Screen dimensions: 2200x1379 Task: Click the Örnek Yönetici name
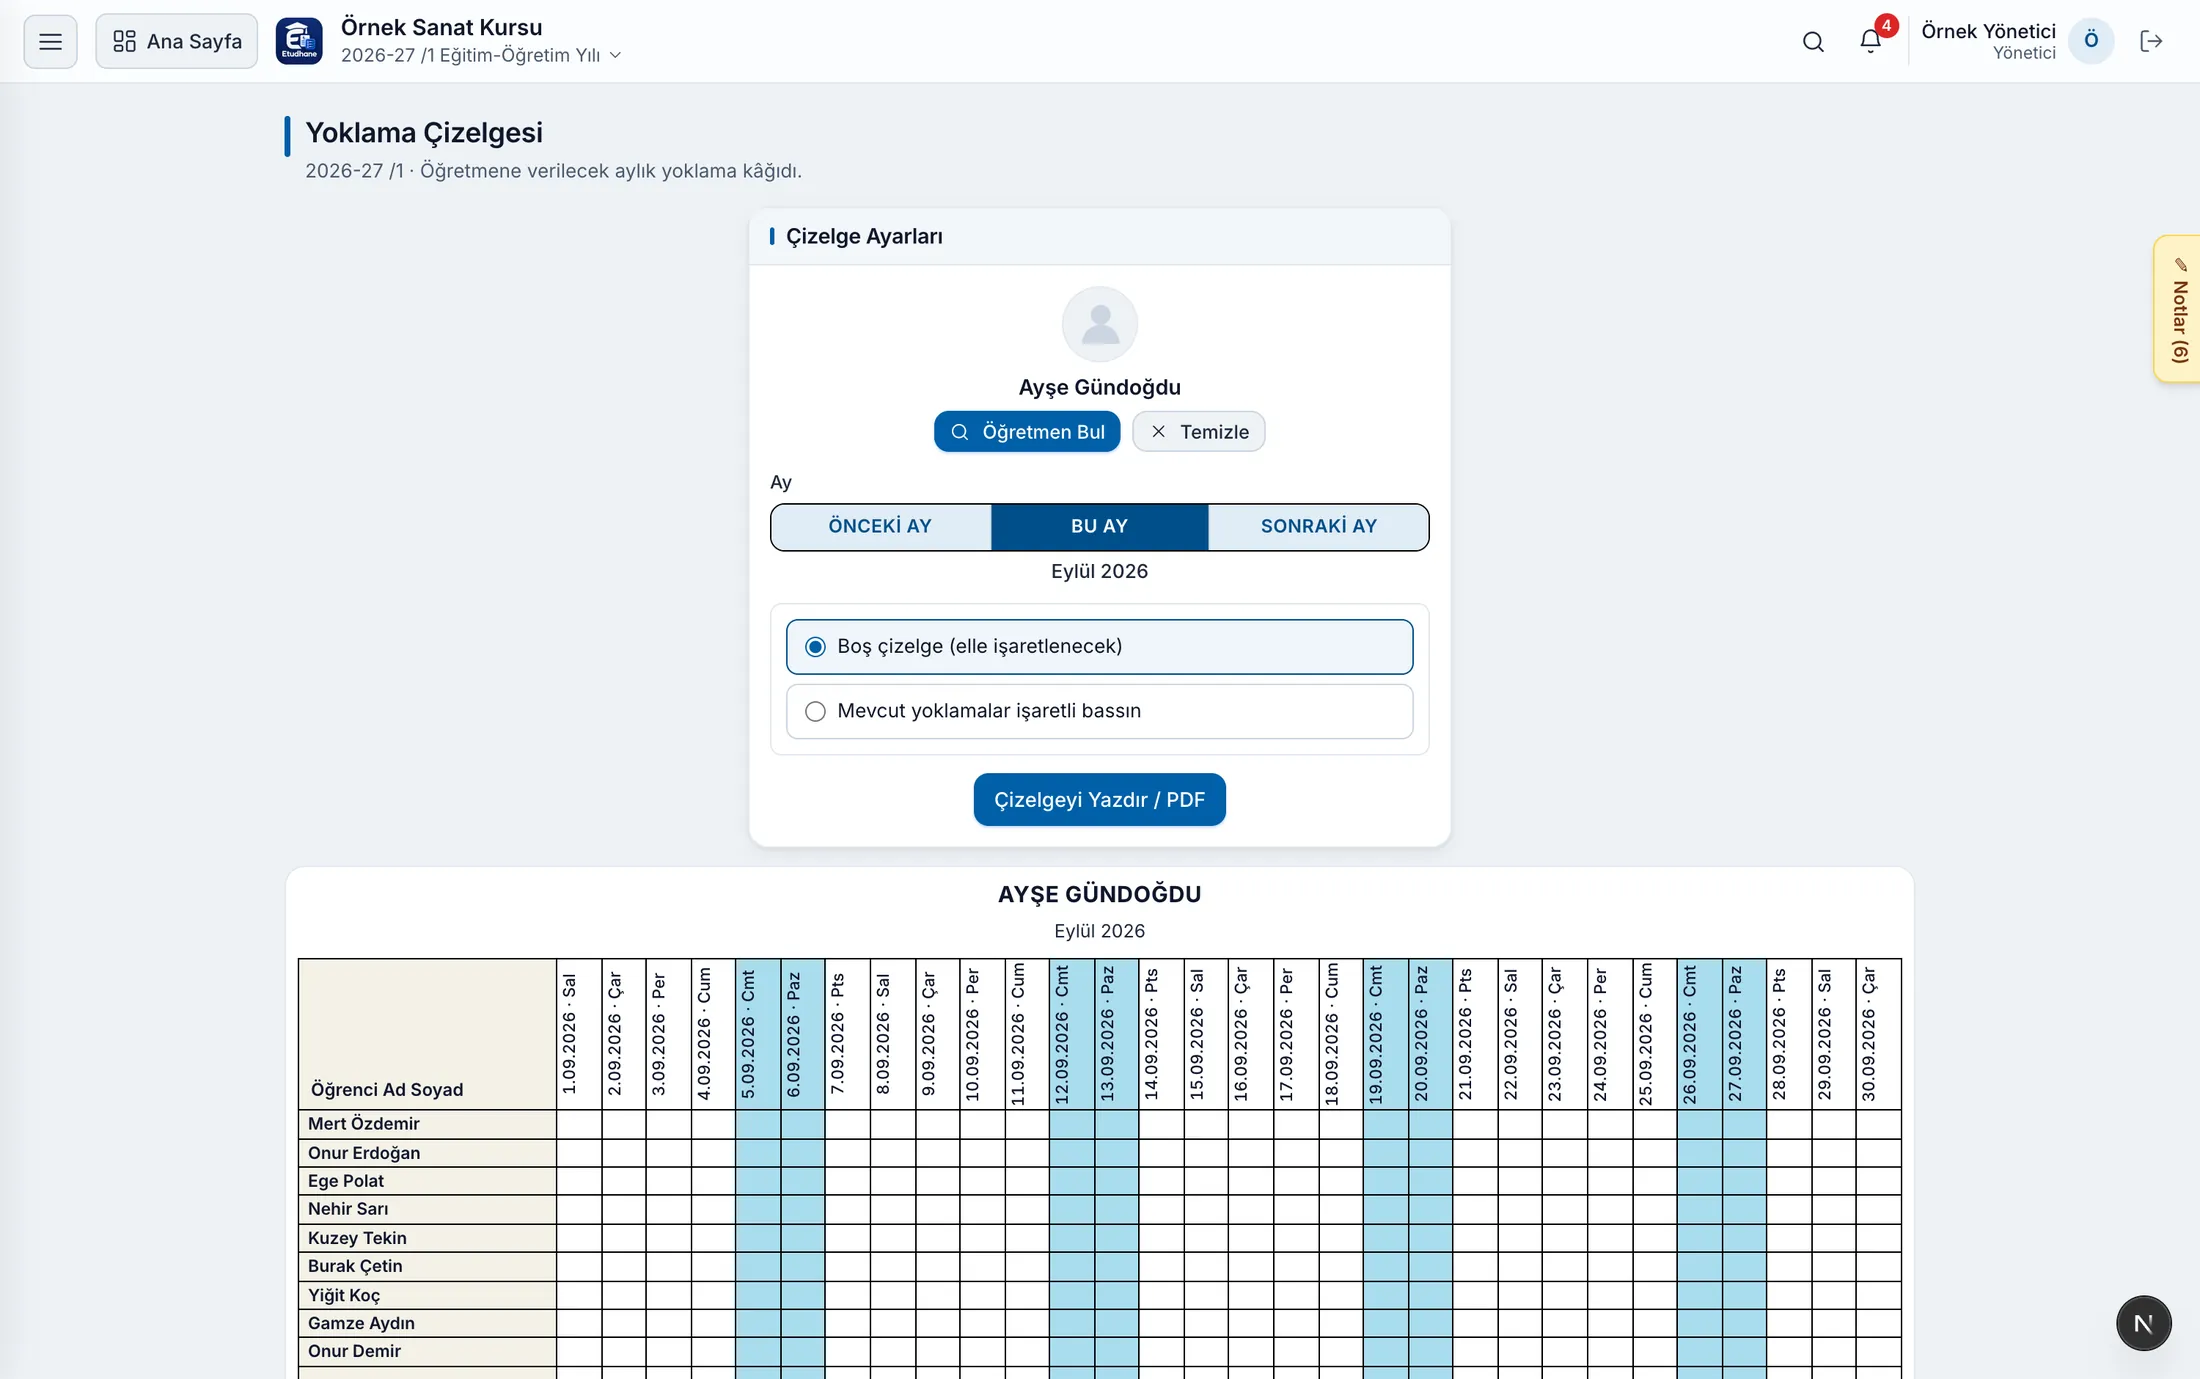1988,31
